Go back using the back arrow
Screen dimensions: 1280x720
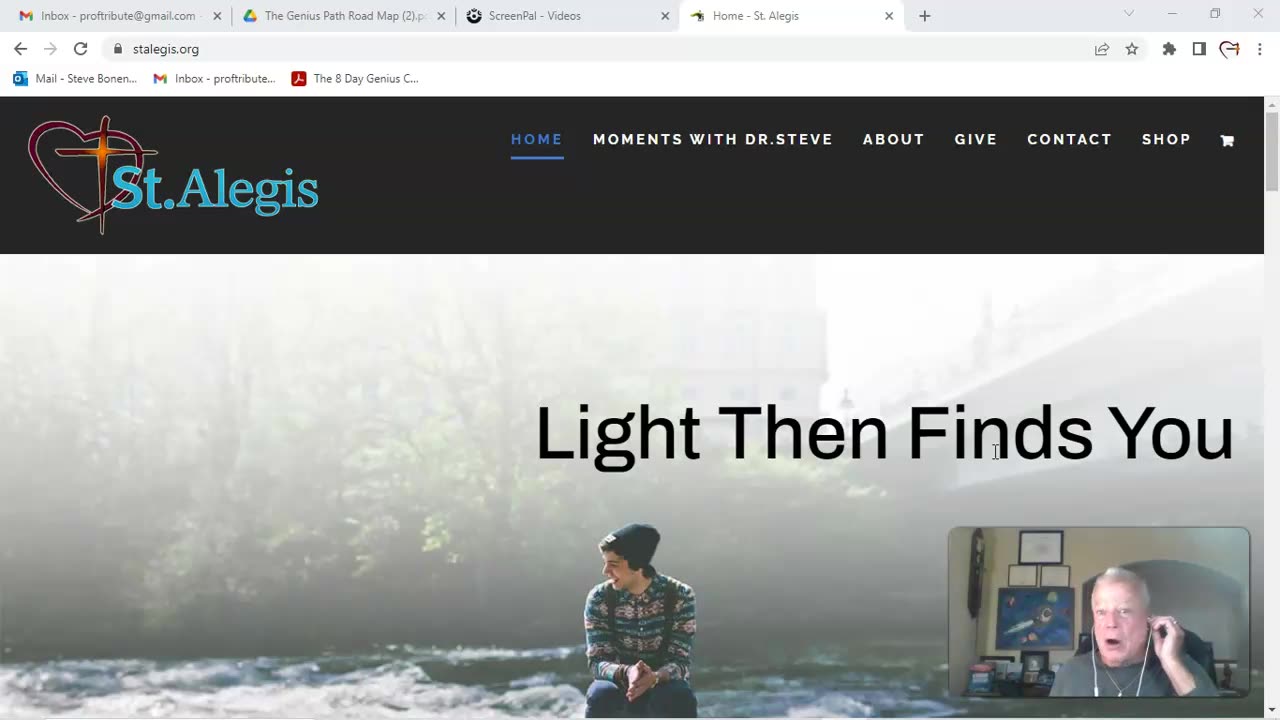click(x=20, y=49)
